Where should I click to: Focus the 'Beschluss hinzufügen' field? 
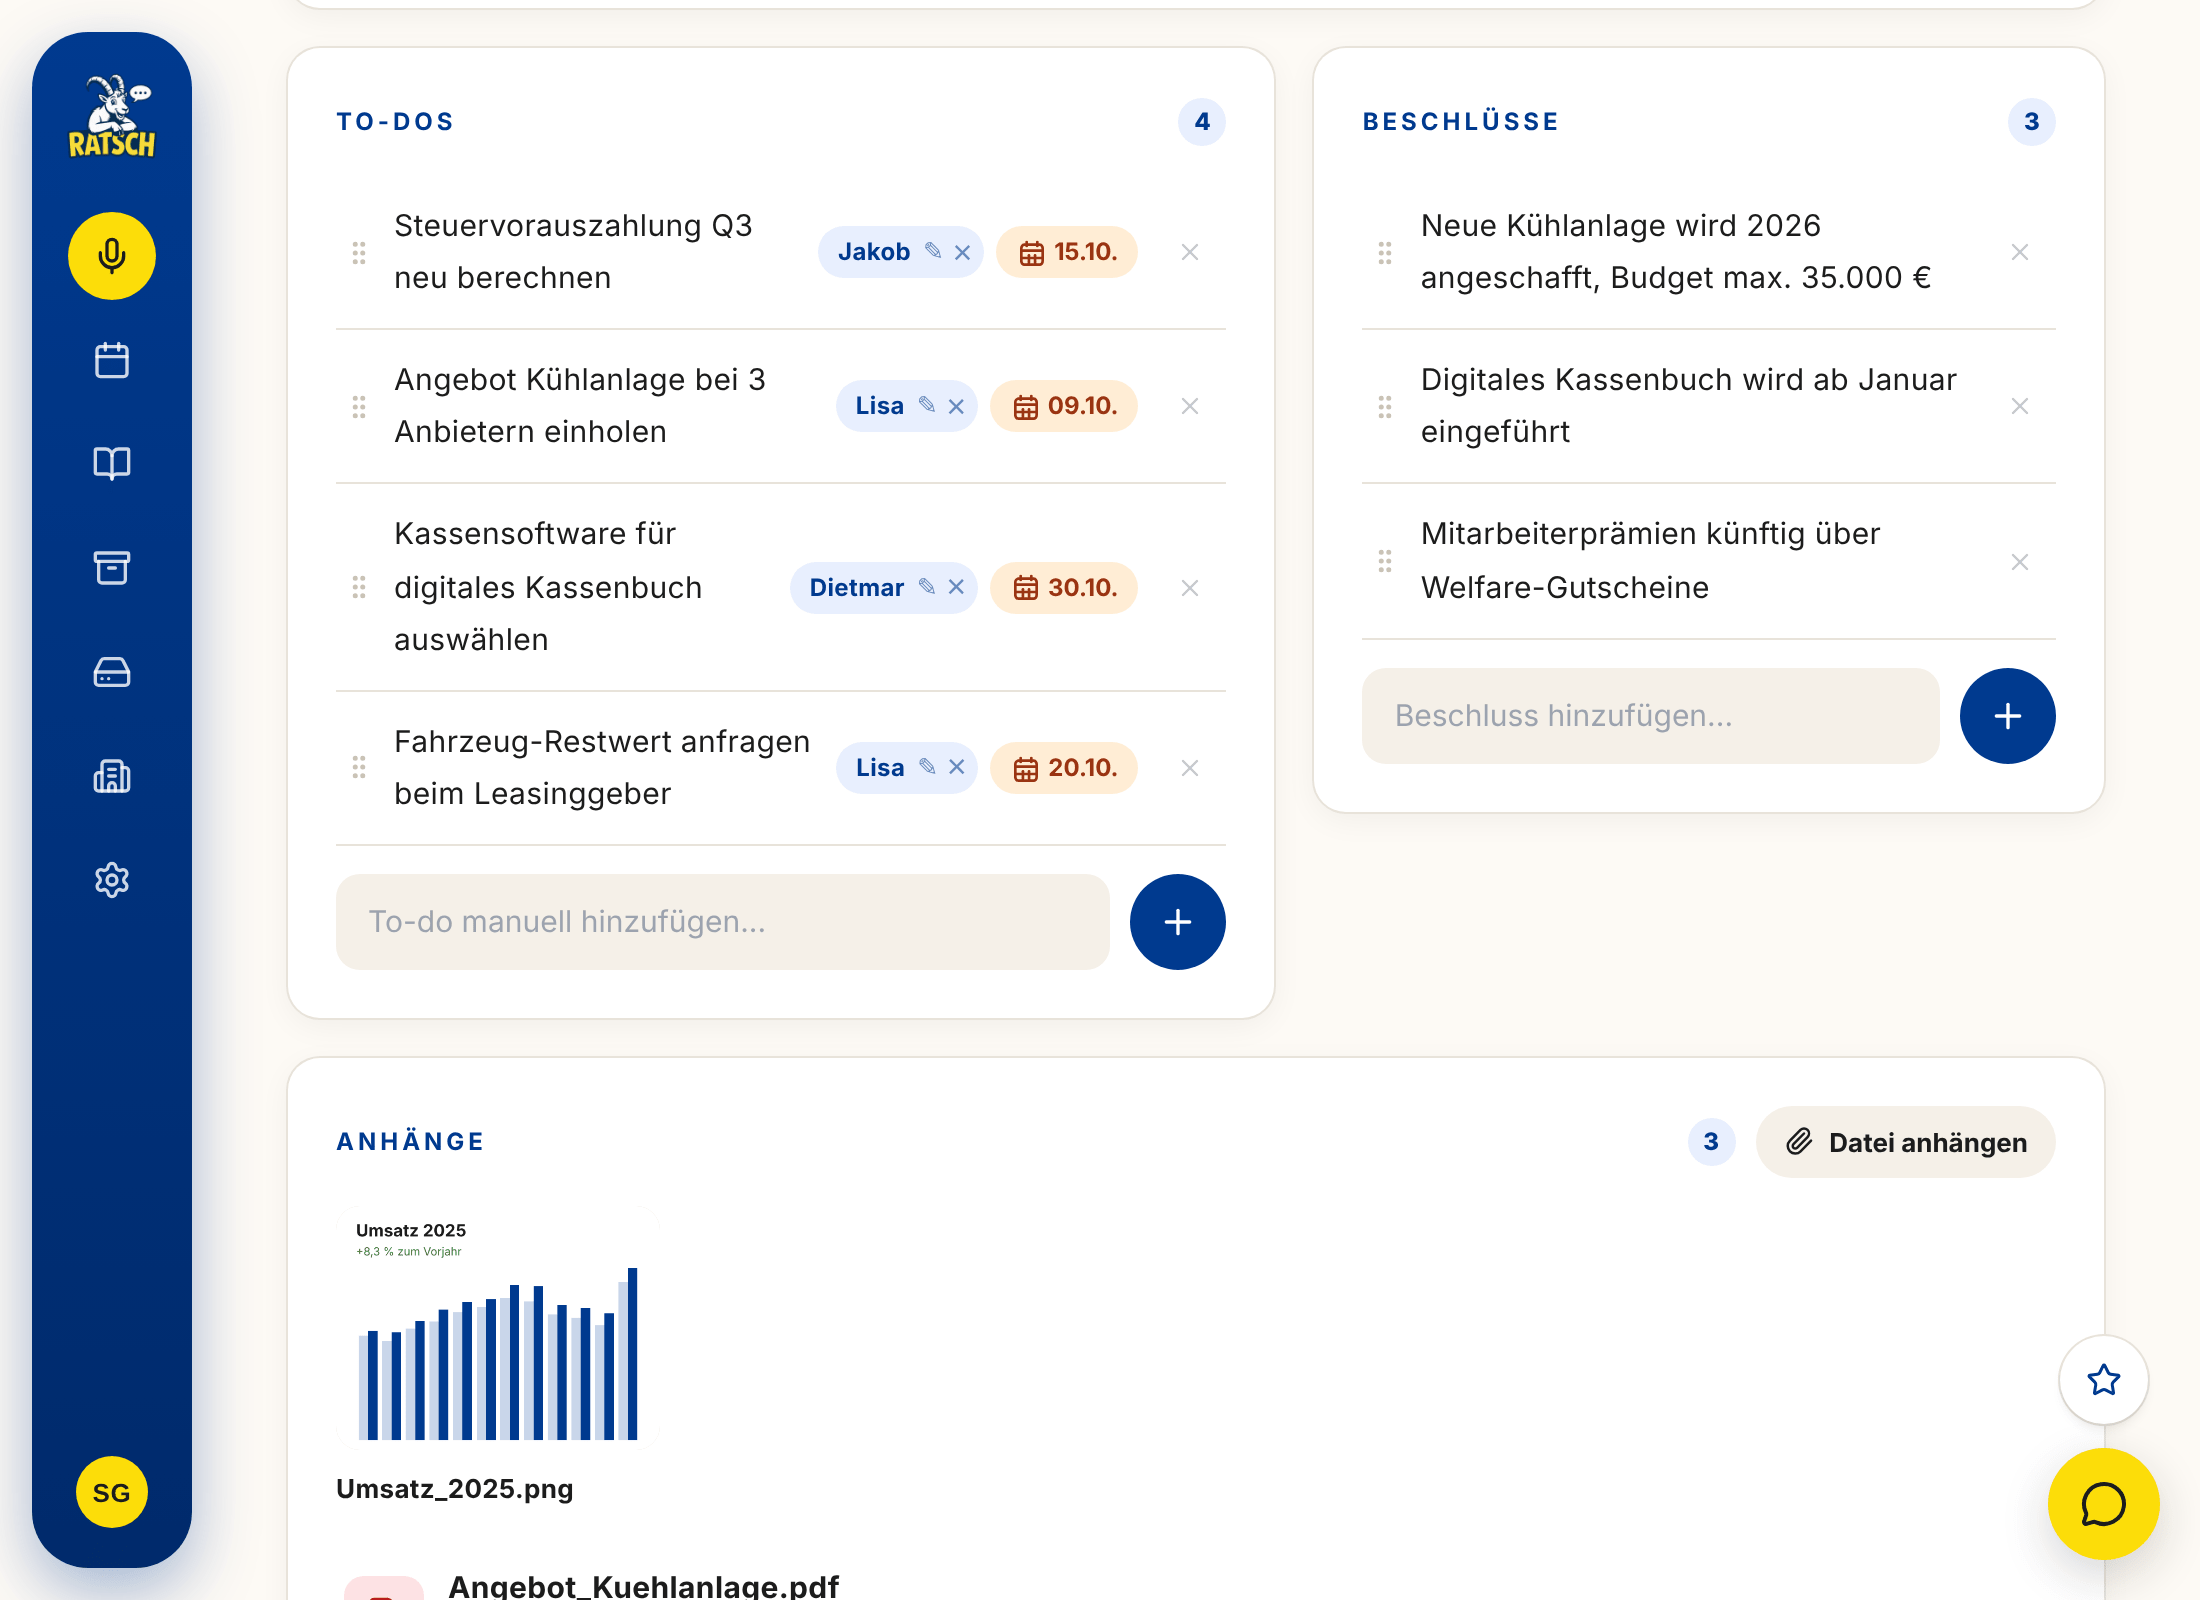click(1651, 716)
